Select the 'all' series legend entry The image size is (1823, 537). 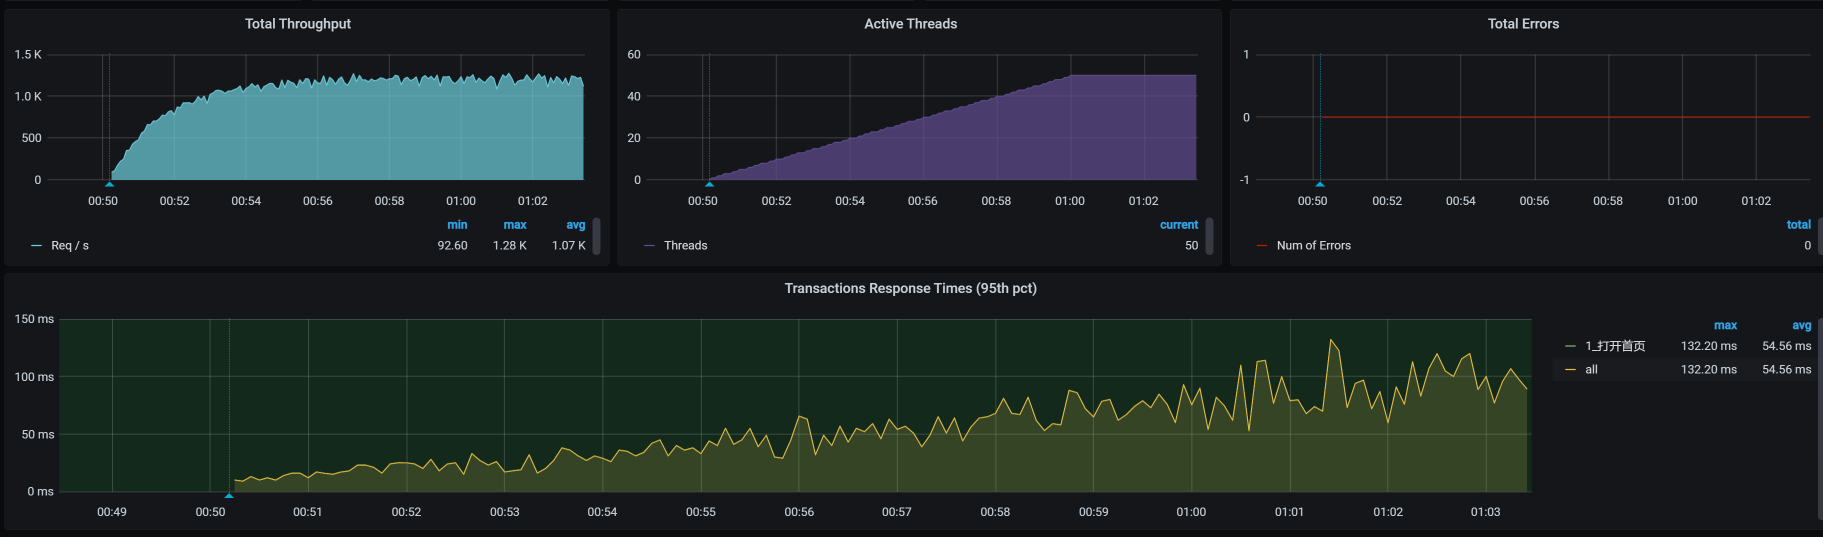pos(1591,370)
